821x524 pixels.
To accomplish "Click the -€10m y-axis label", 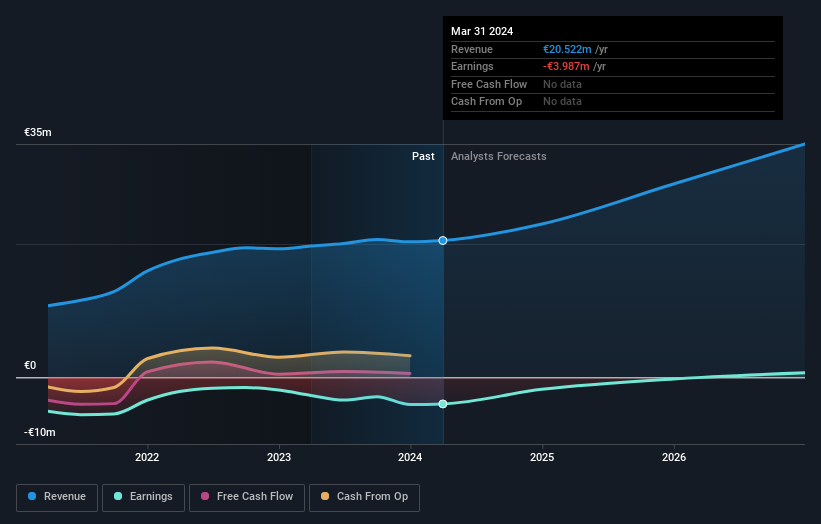I will coord(40,432).
